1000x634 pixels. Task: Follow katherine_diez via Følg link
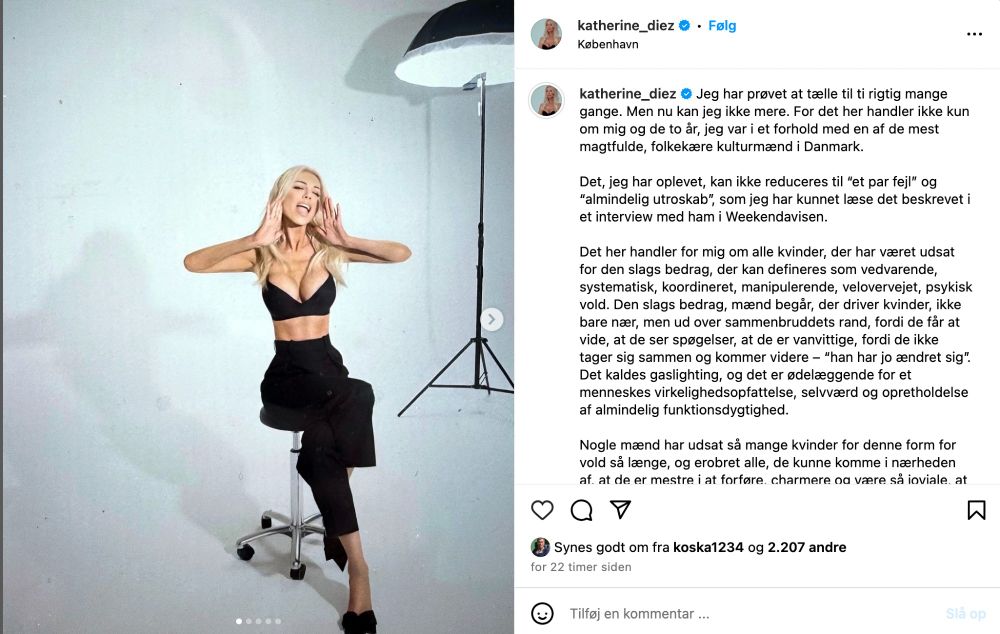(x=722, y=26)
